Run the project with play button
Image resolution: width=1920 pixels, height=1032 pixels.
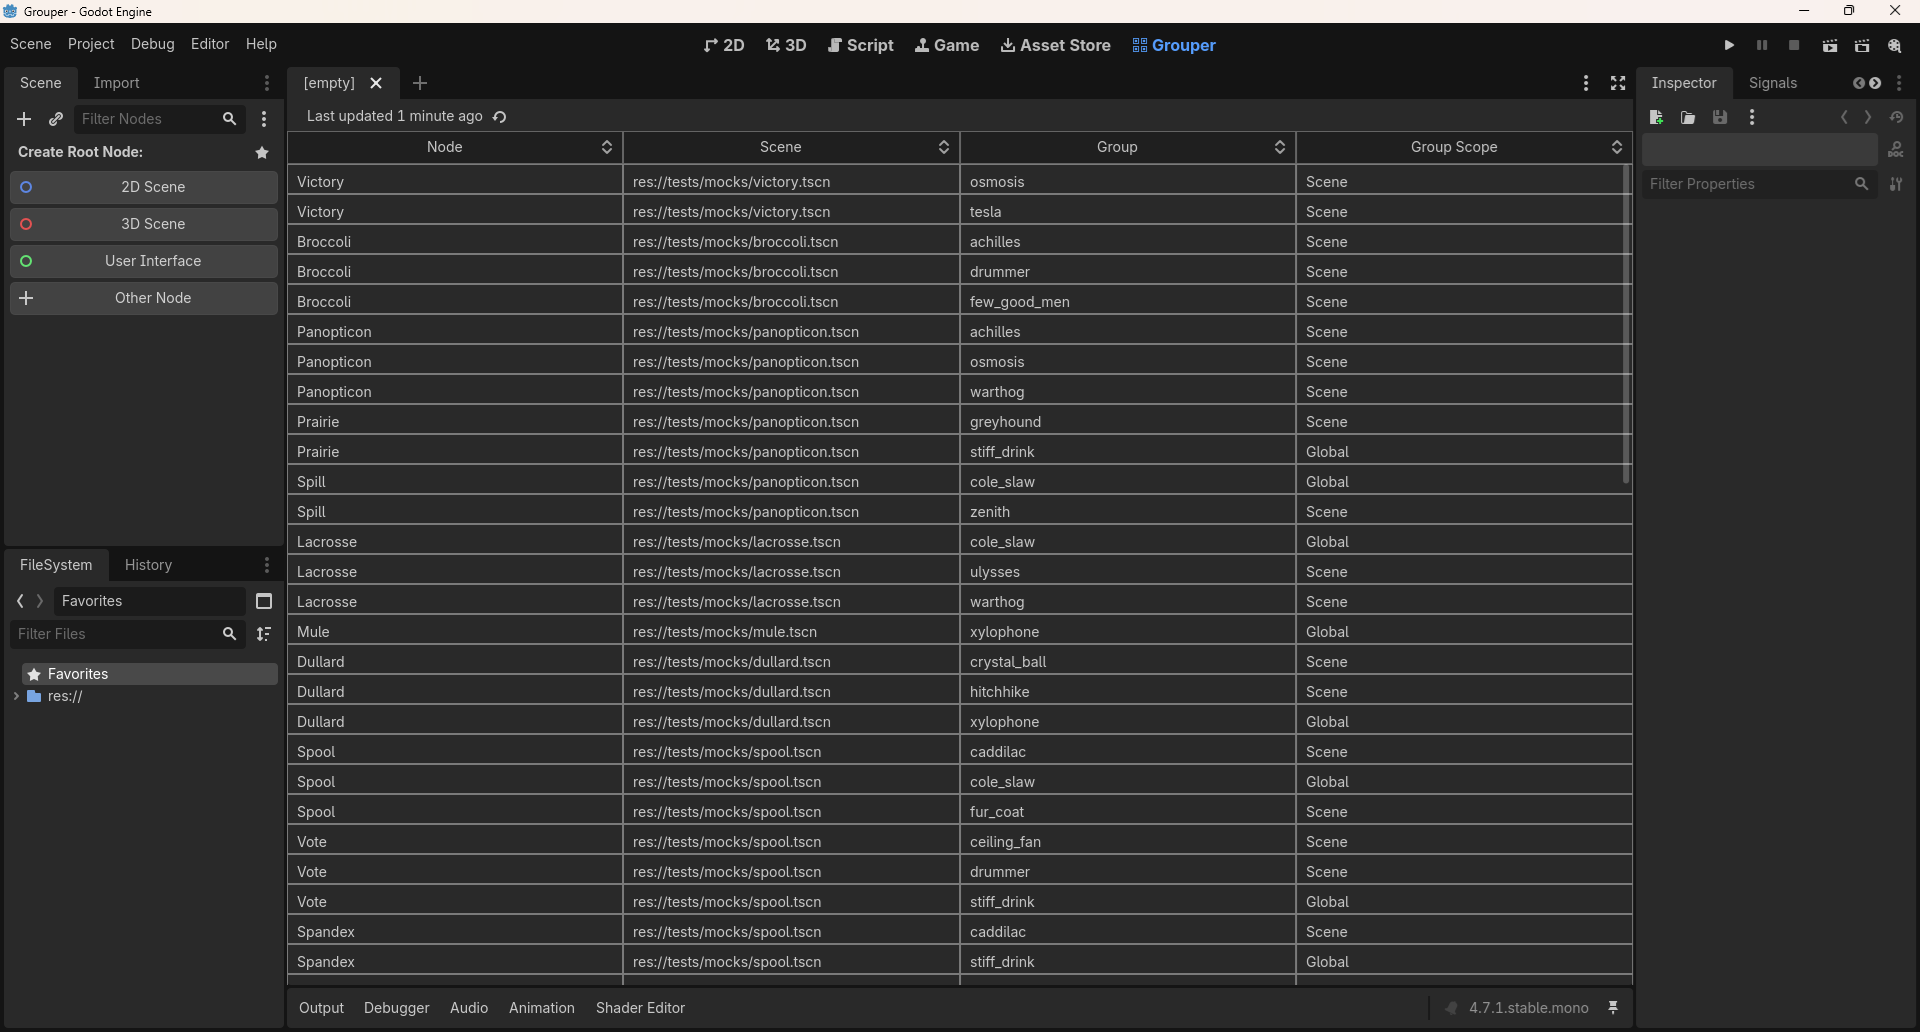tap(1729, 45)
